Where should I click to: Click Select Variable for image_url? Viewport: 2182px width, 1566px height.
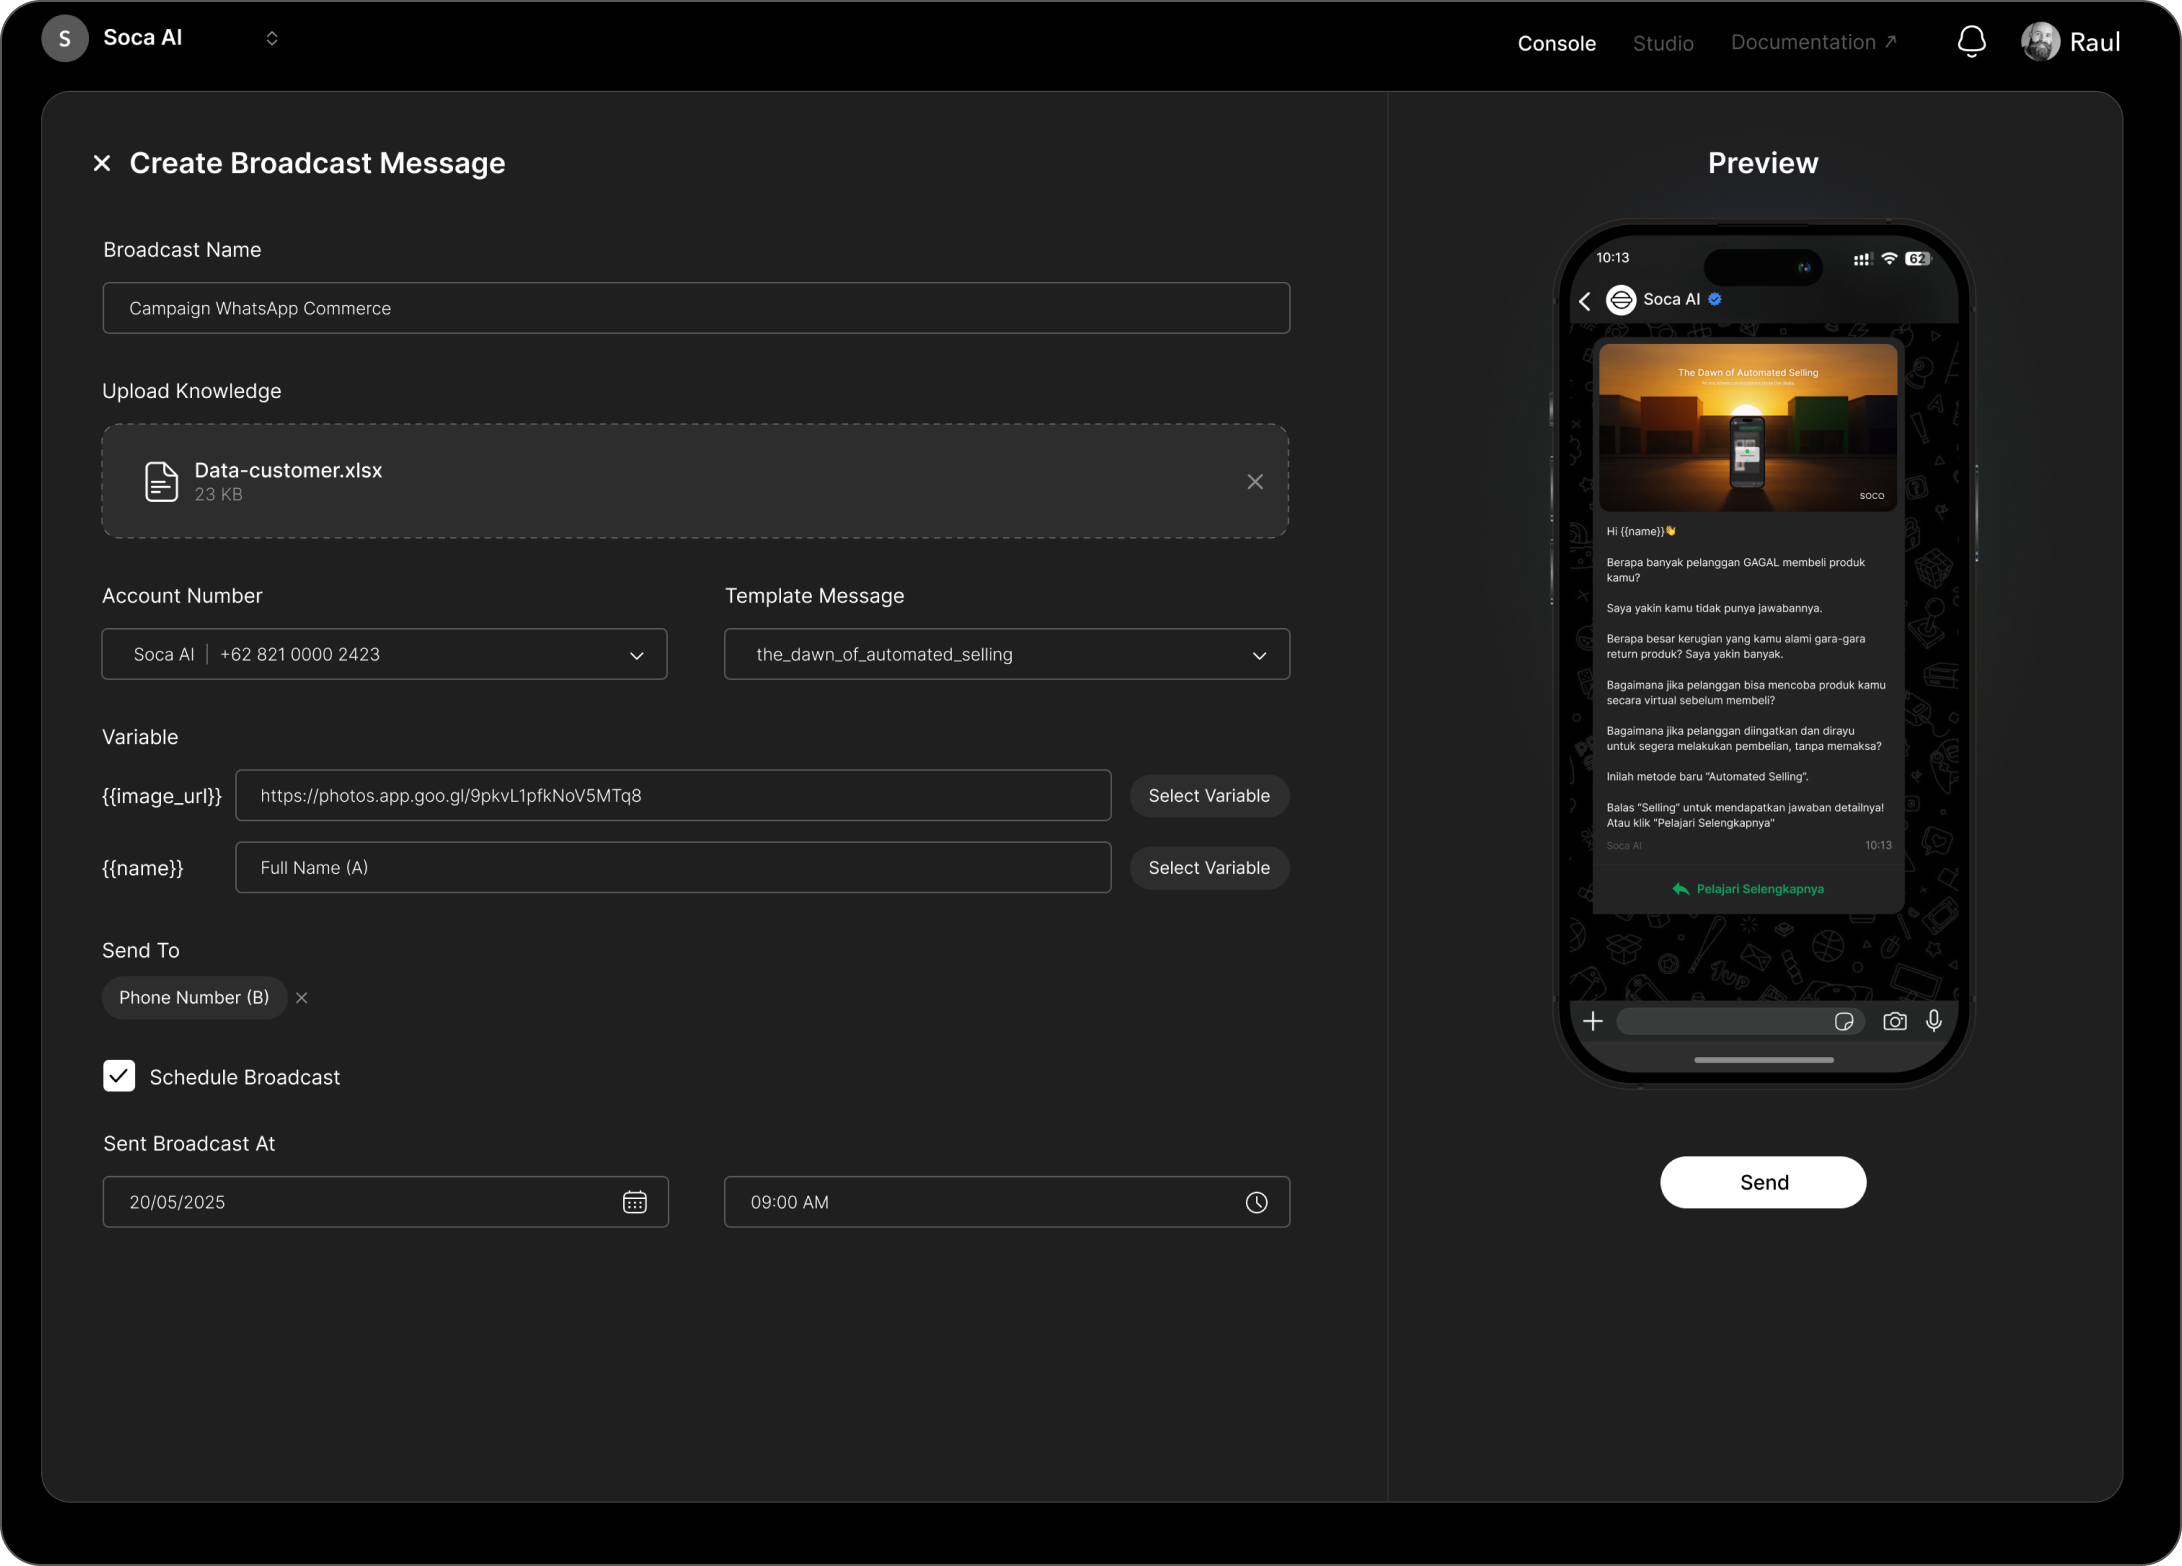coord(1208,796)
